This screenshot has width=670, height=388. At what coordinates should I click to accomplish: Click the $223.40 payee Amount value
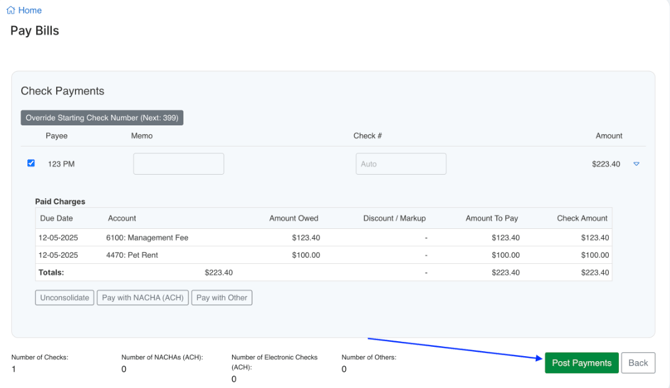[x=606, y=164]
